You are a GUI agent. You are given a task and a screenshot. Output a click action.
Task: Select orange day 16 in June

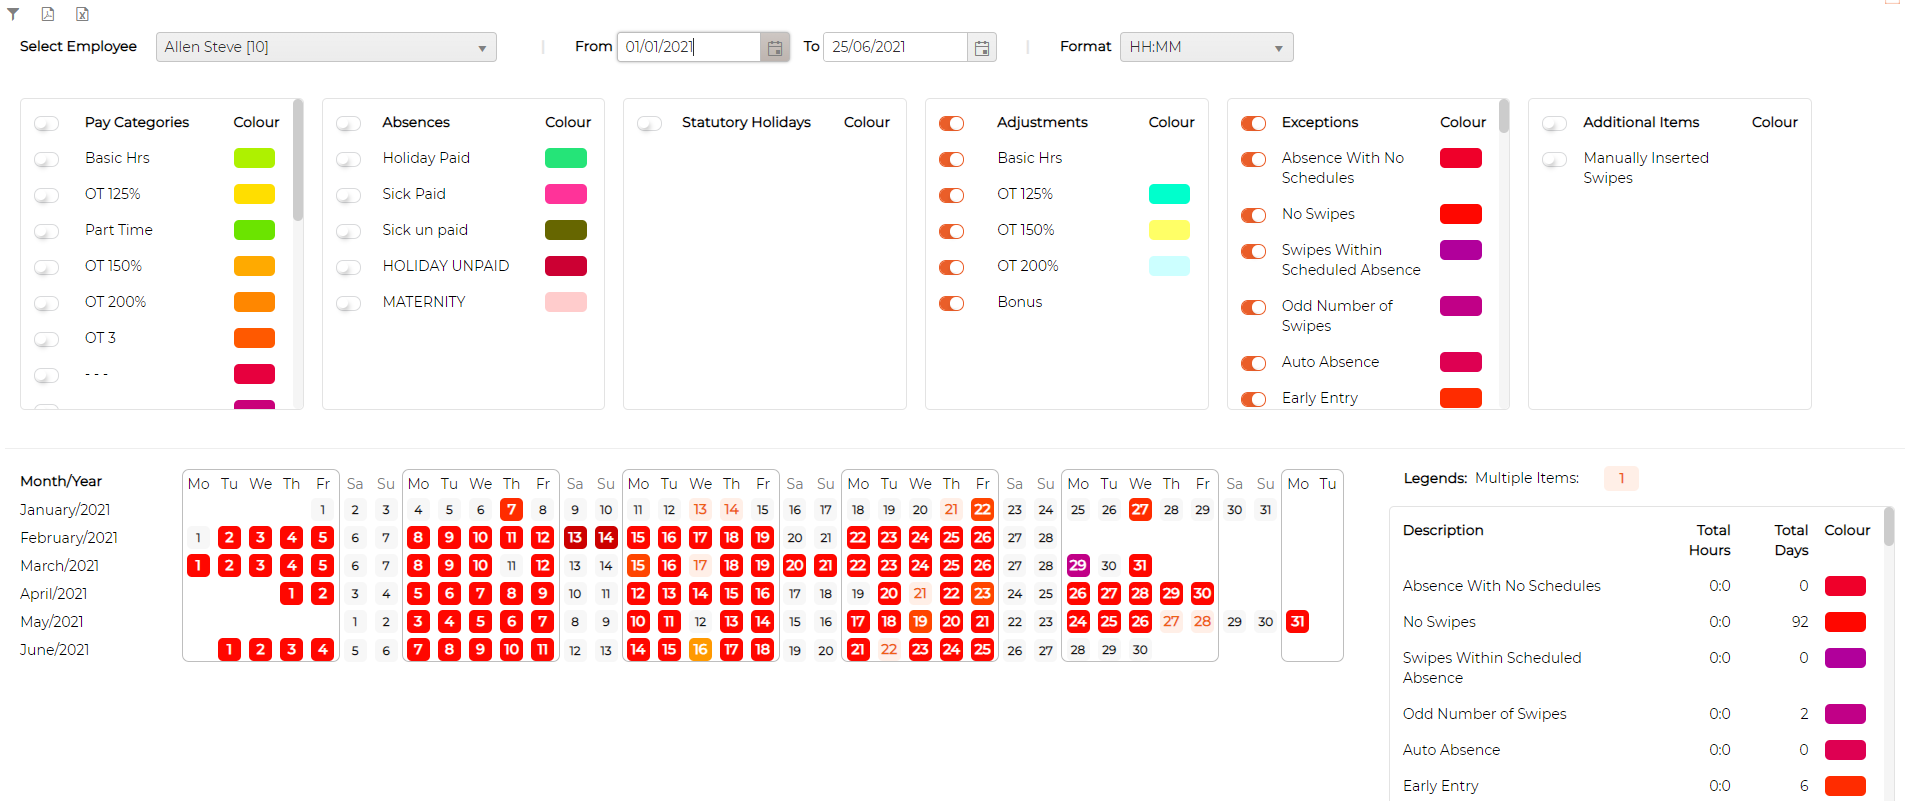tap(700, 649)
